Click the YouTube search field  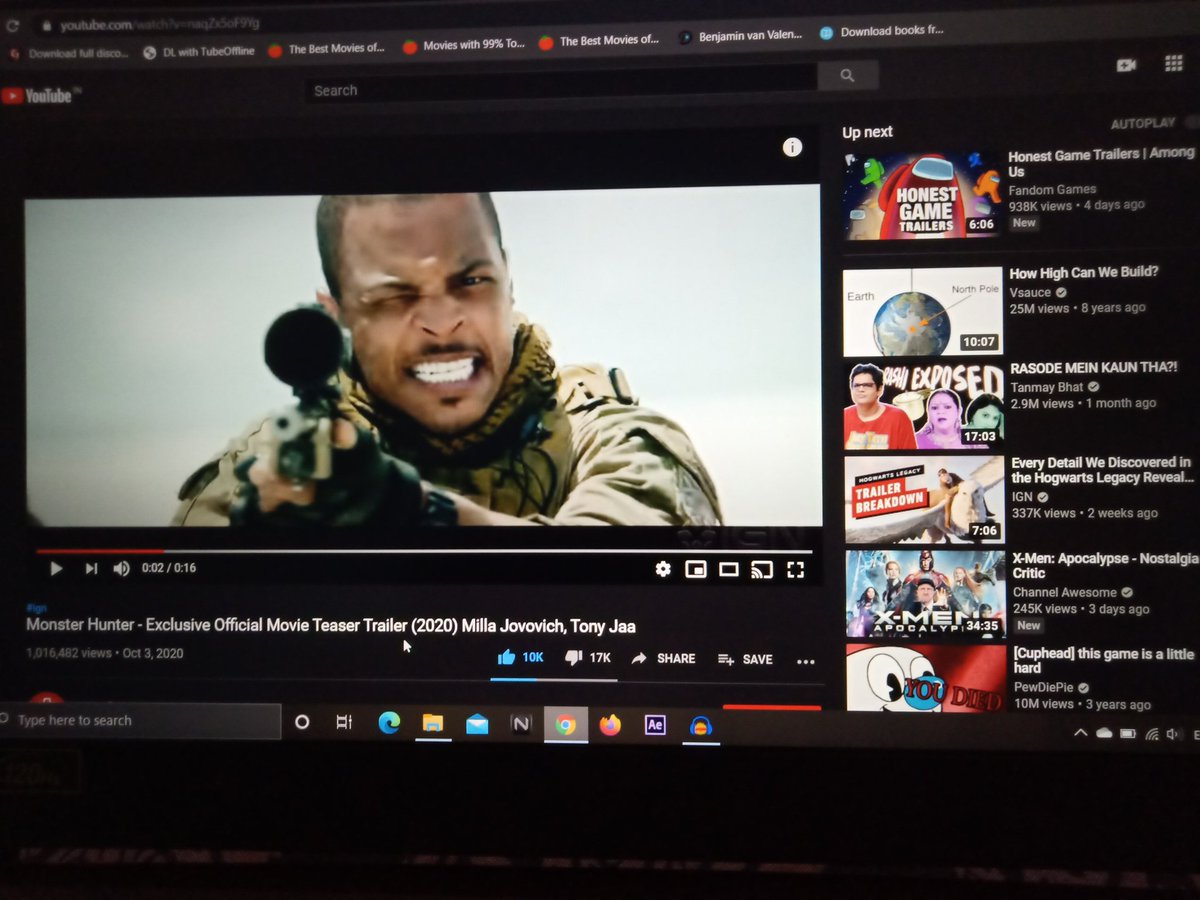[560, 88]
